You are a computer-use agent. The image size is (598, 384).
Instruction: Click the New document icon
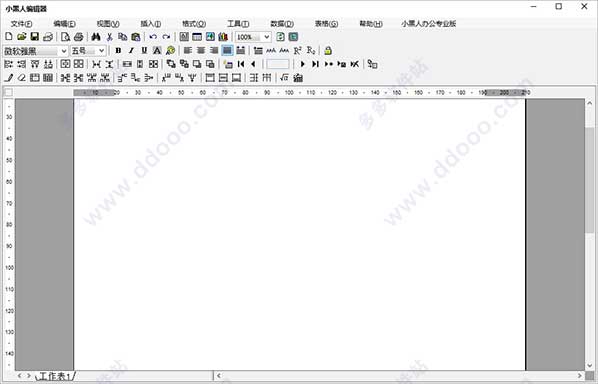9,37
